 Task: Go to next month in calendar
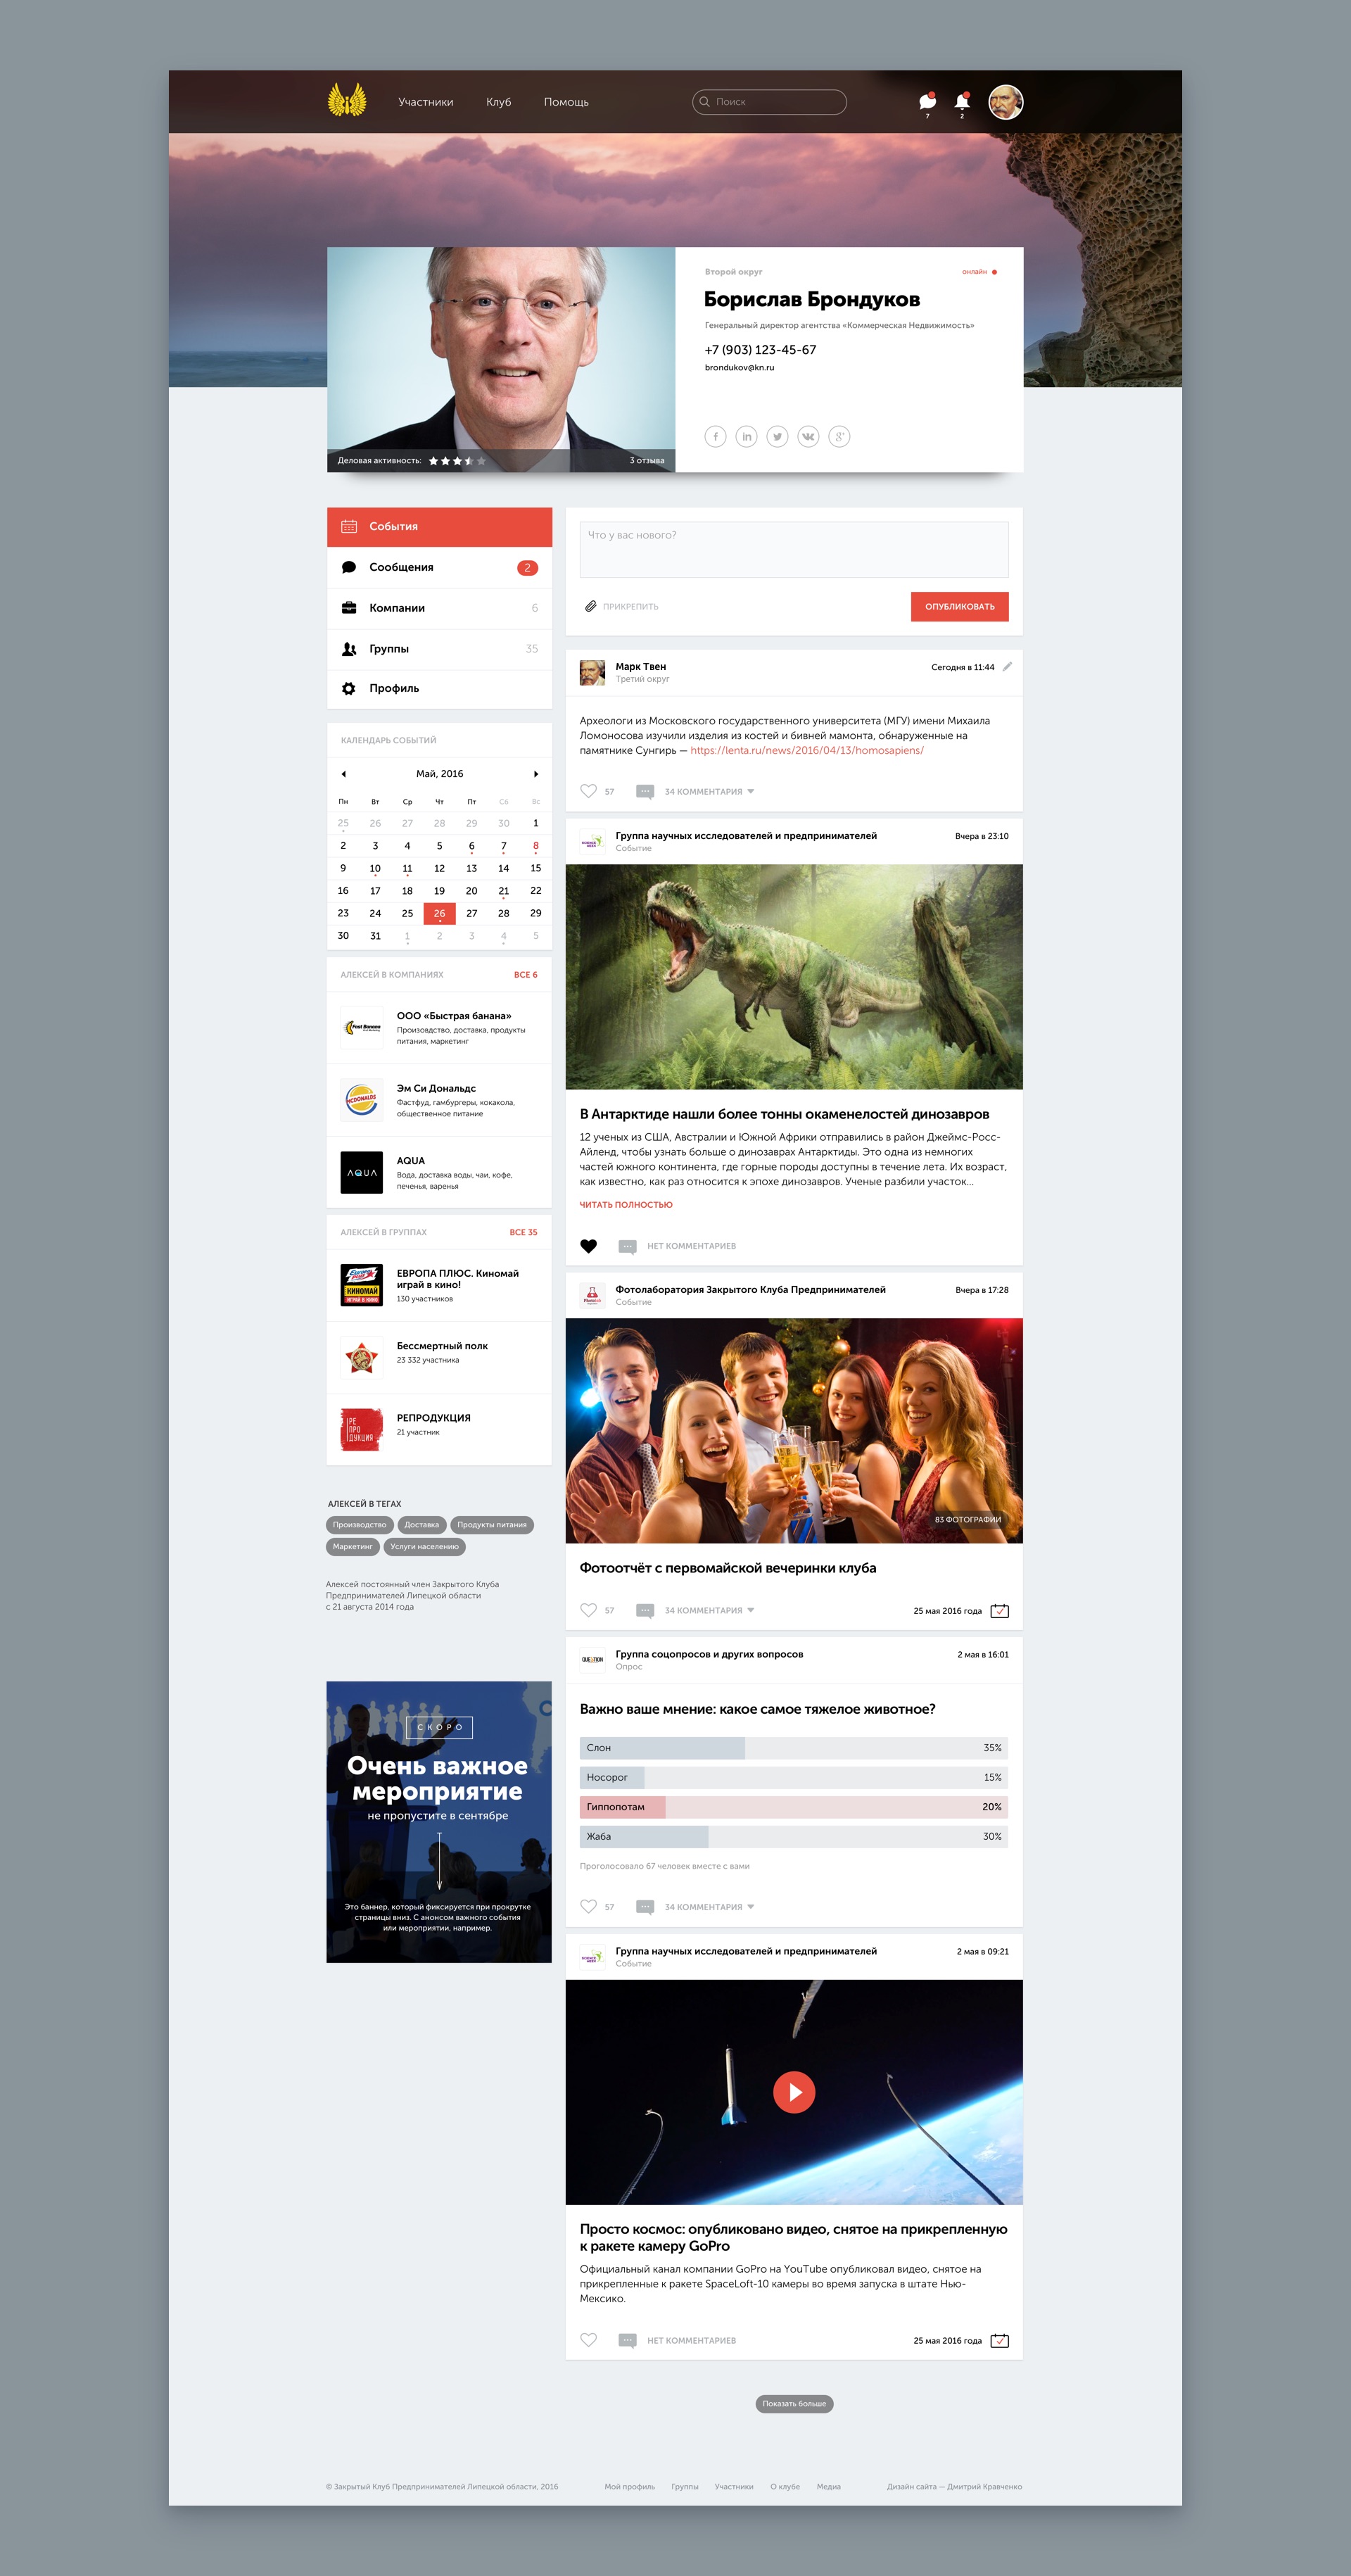[x=536, y=773]
